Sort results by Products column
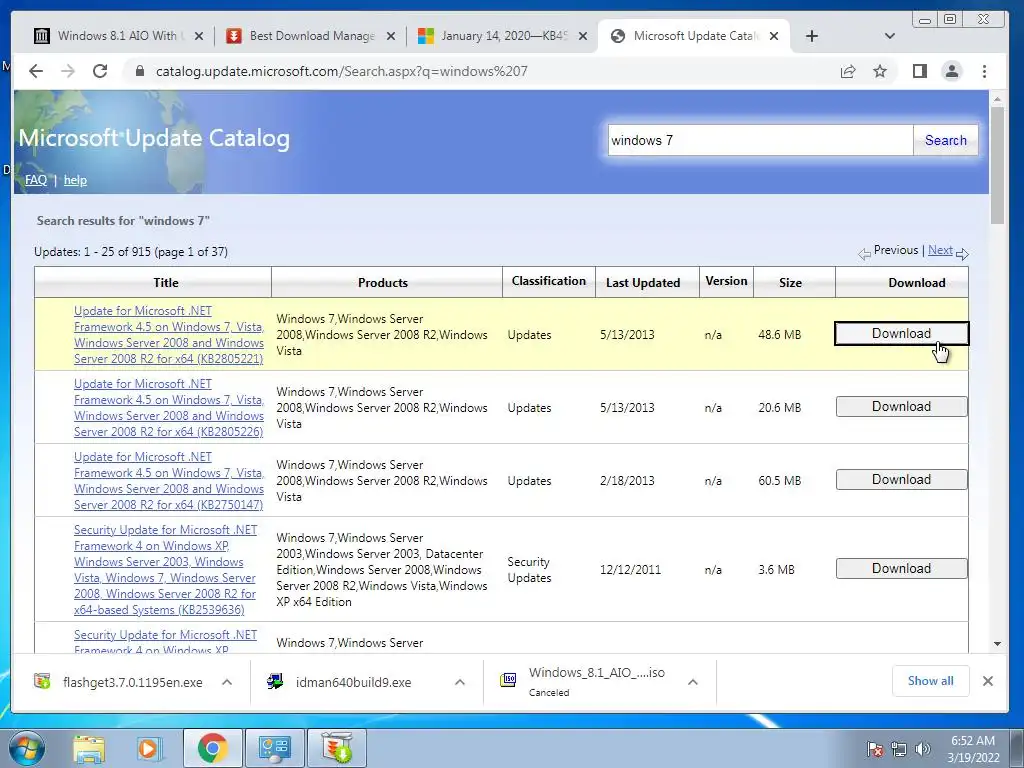This screenshot has width=1024, height=768. (x=383, y=283)
